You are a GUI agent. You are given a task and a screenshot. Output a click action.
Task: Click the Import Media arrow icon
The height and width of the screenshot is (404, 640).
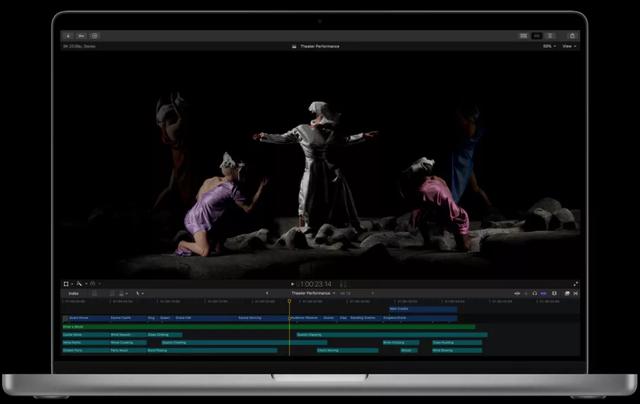[68, 36]
